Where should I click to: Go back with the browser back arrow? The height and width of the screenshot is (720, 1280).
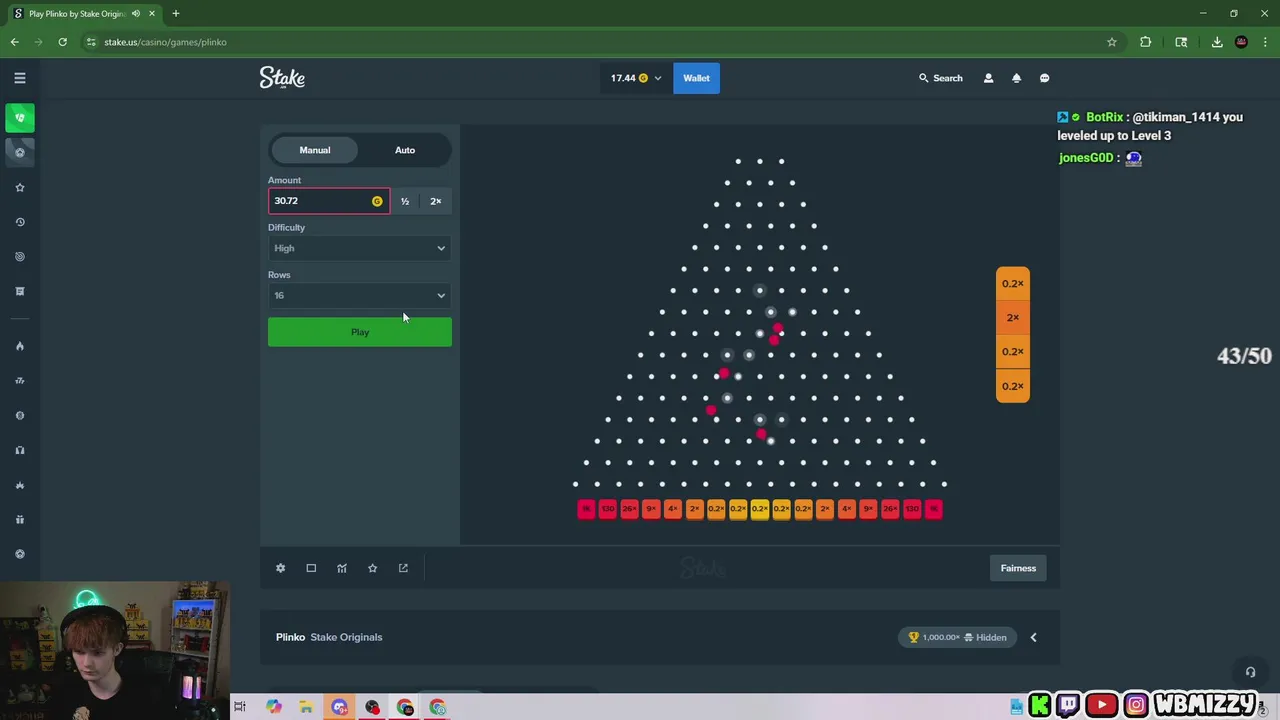click(x=15, y=42)
